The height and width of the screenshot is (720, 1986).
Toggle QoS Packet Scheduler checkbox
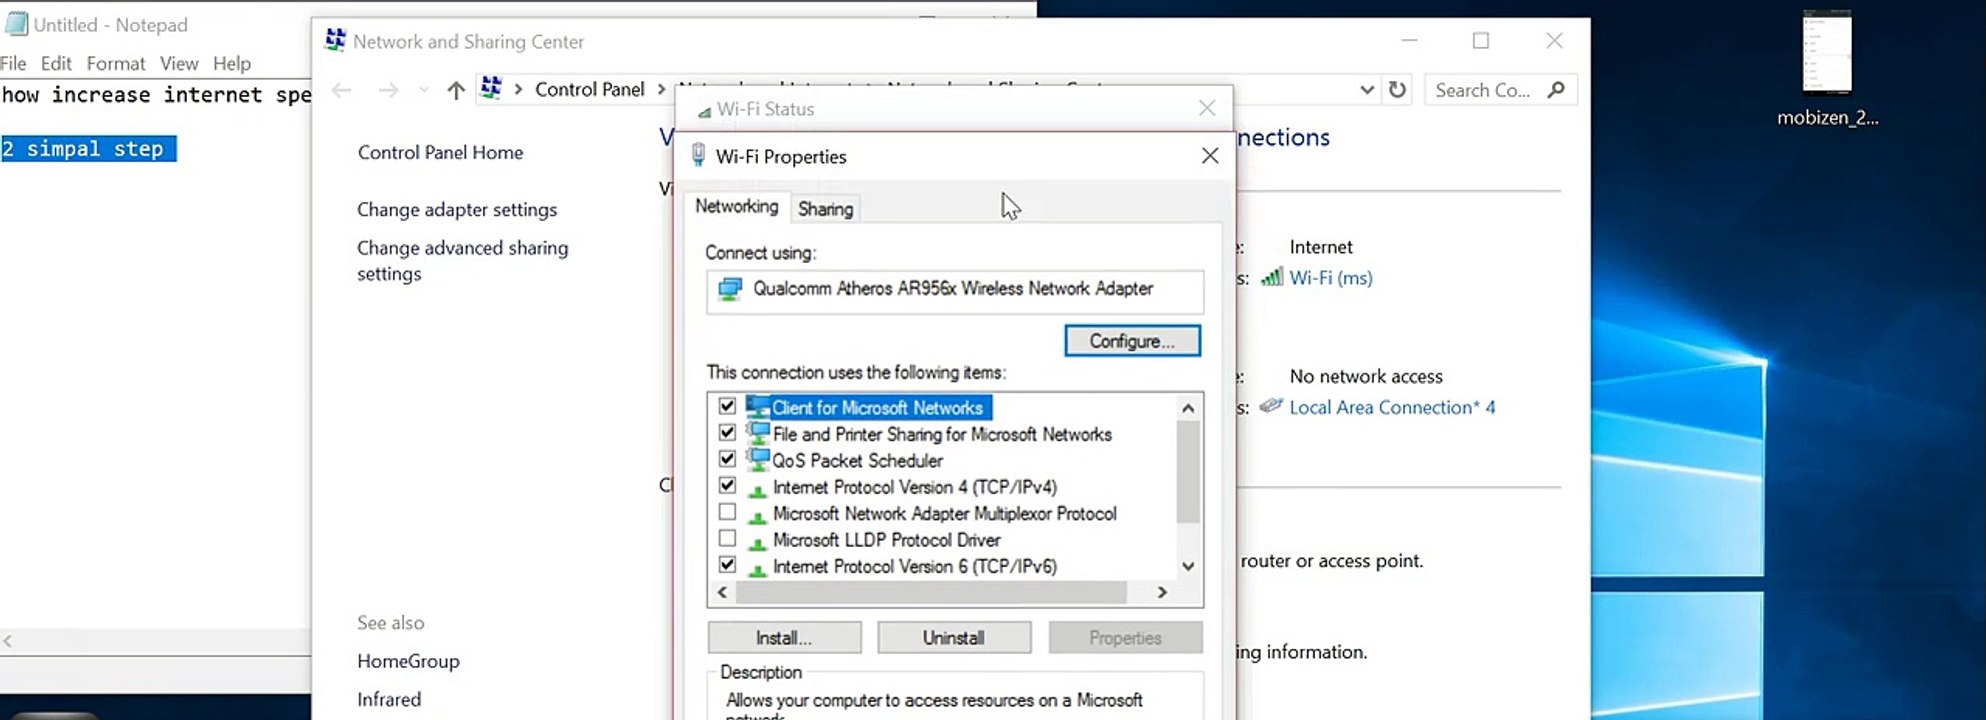(x=727, y=459)
